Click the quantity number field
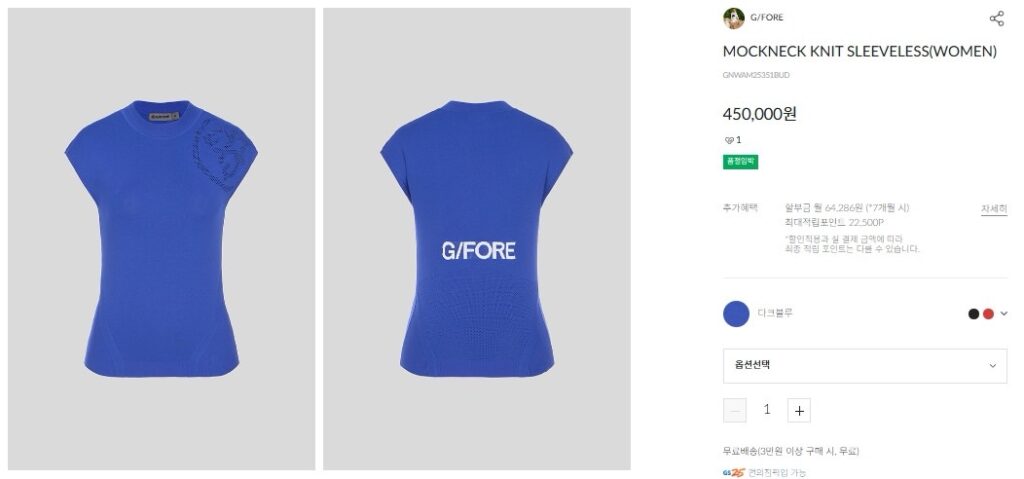The image size is (1024, 479). (x=767, y=410)
